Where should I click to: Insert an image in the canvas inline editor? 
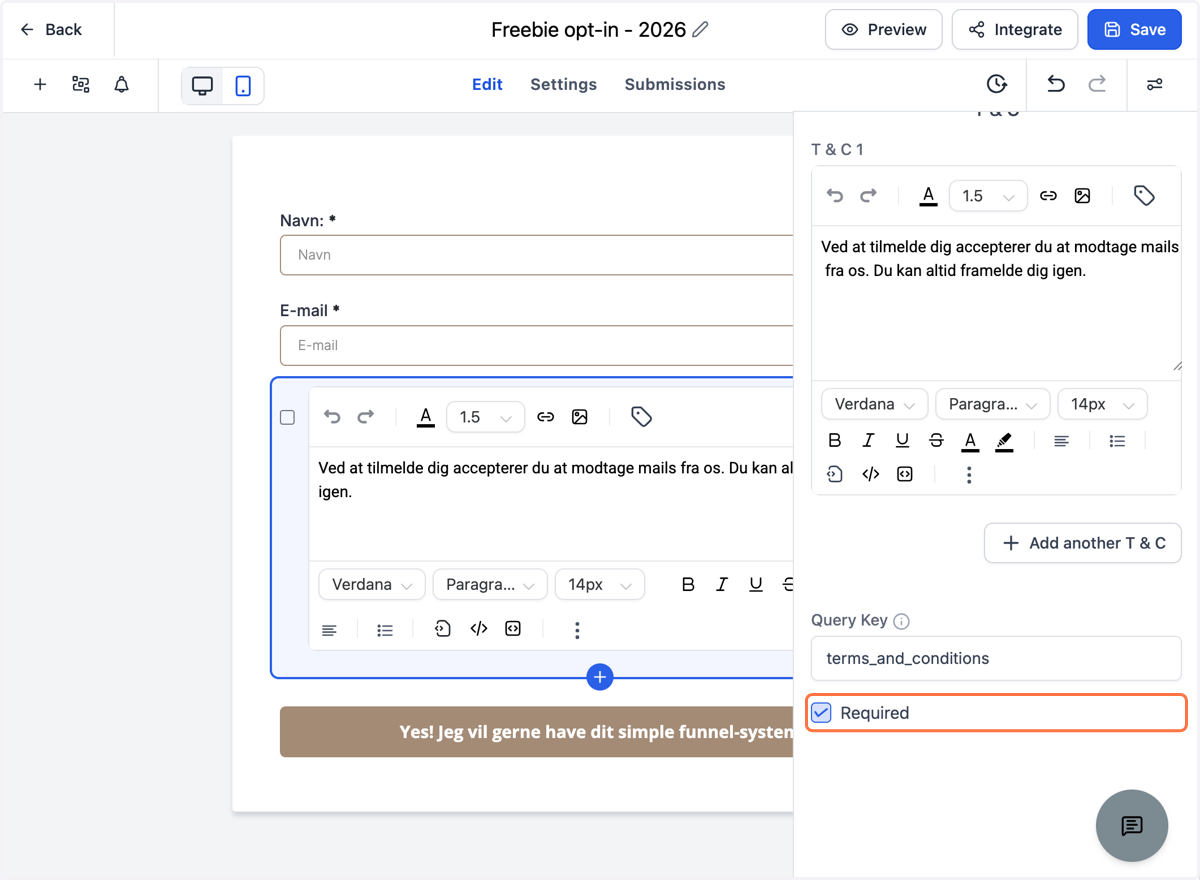579,417
